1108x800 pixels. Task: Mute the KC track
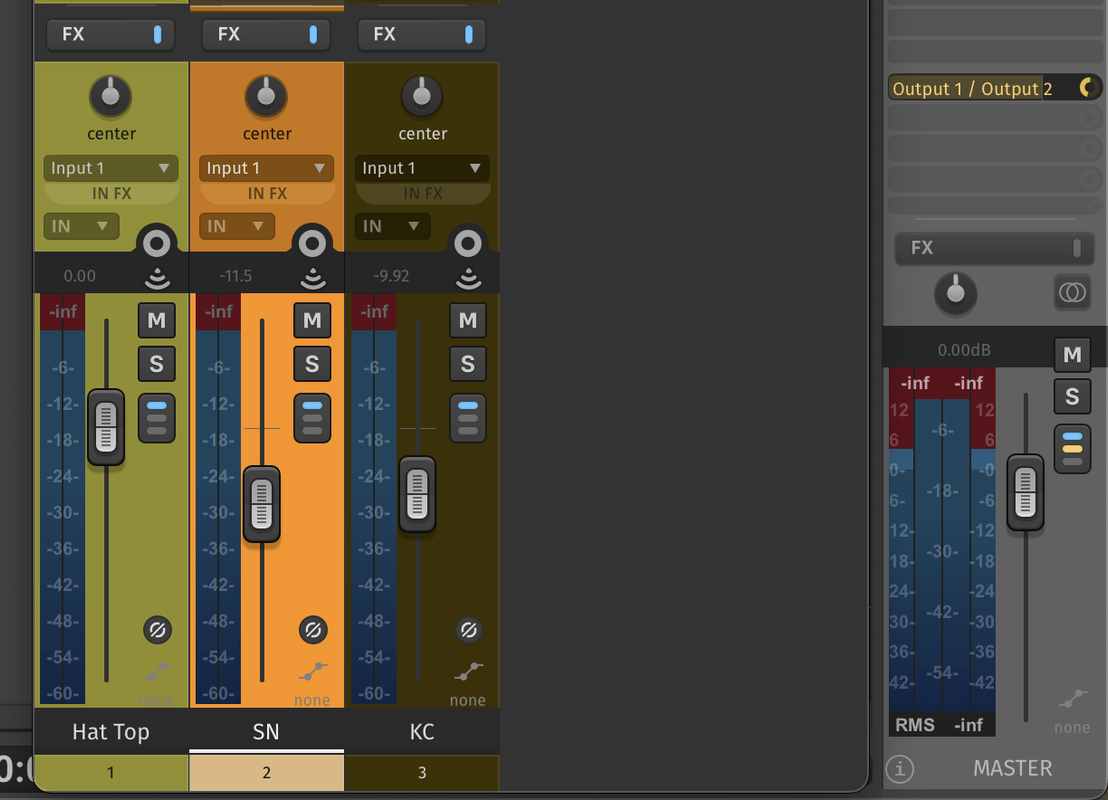tap(468, 320)
